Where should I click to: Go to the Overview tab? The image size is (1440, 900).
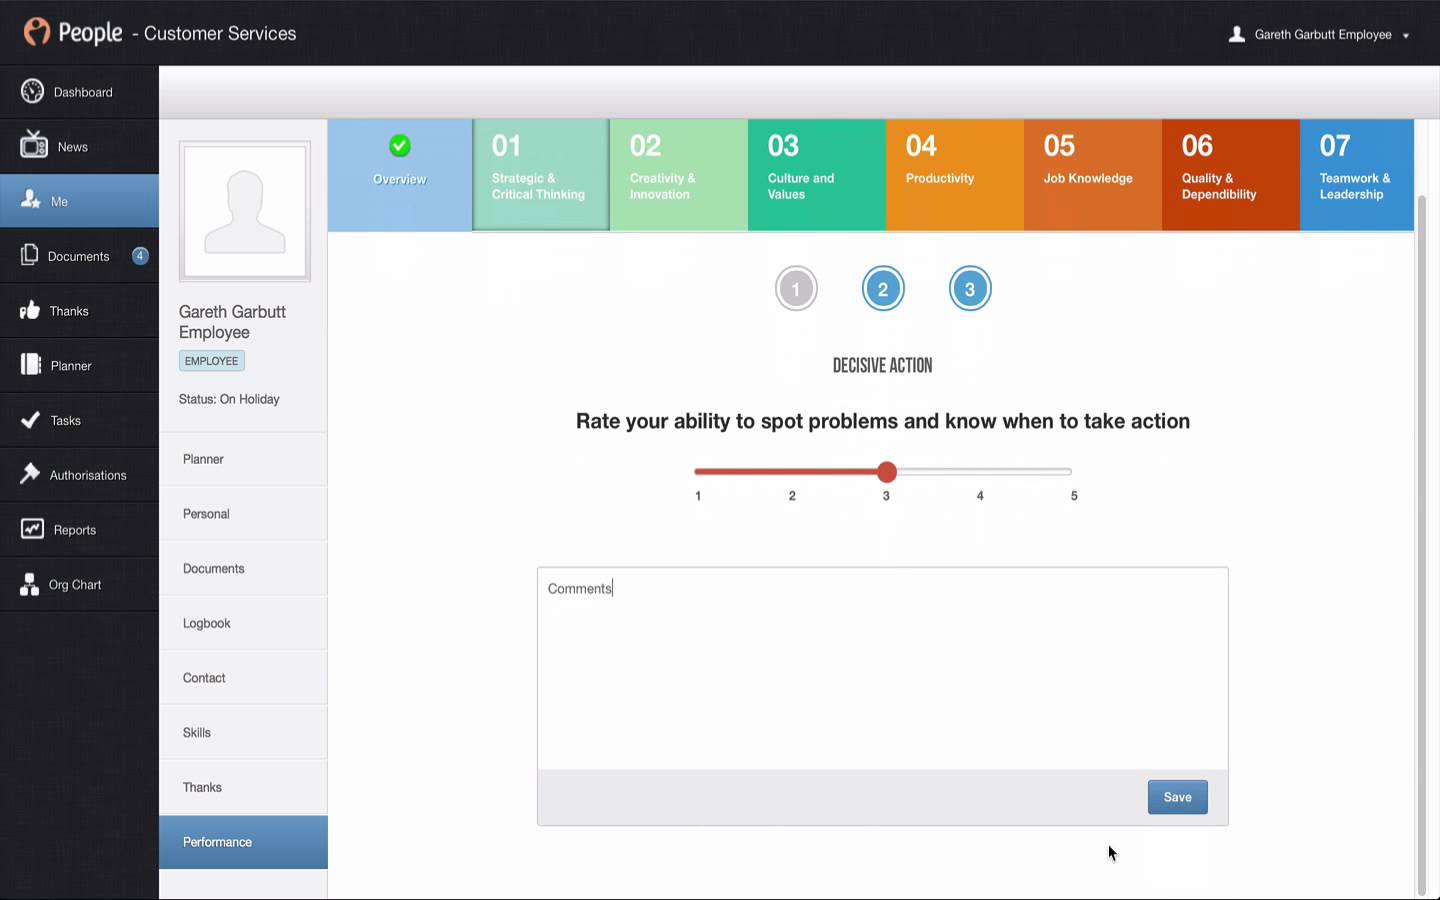click(400, 175)
